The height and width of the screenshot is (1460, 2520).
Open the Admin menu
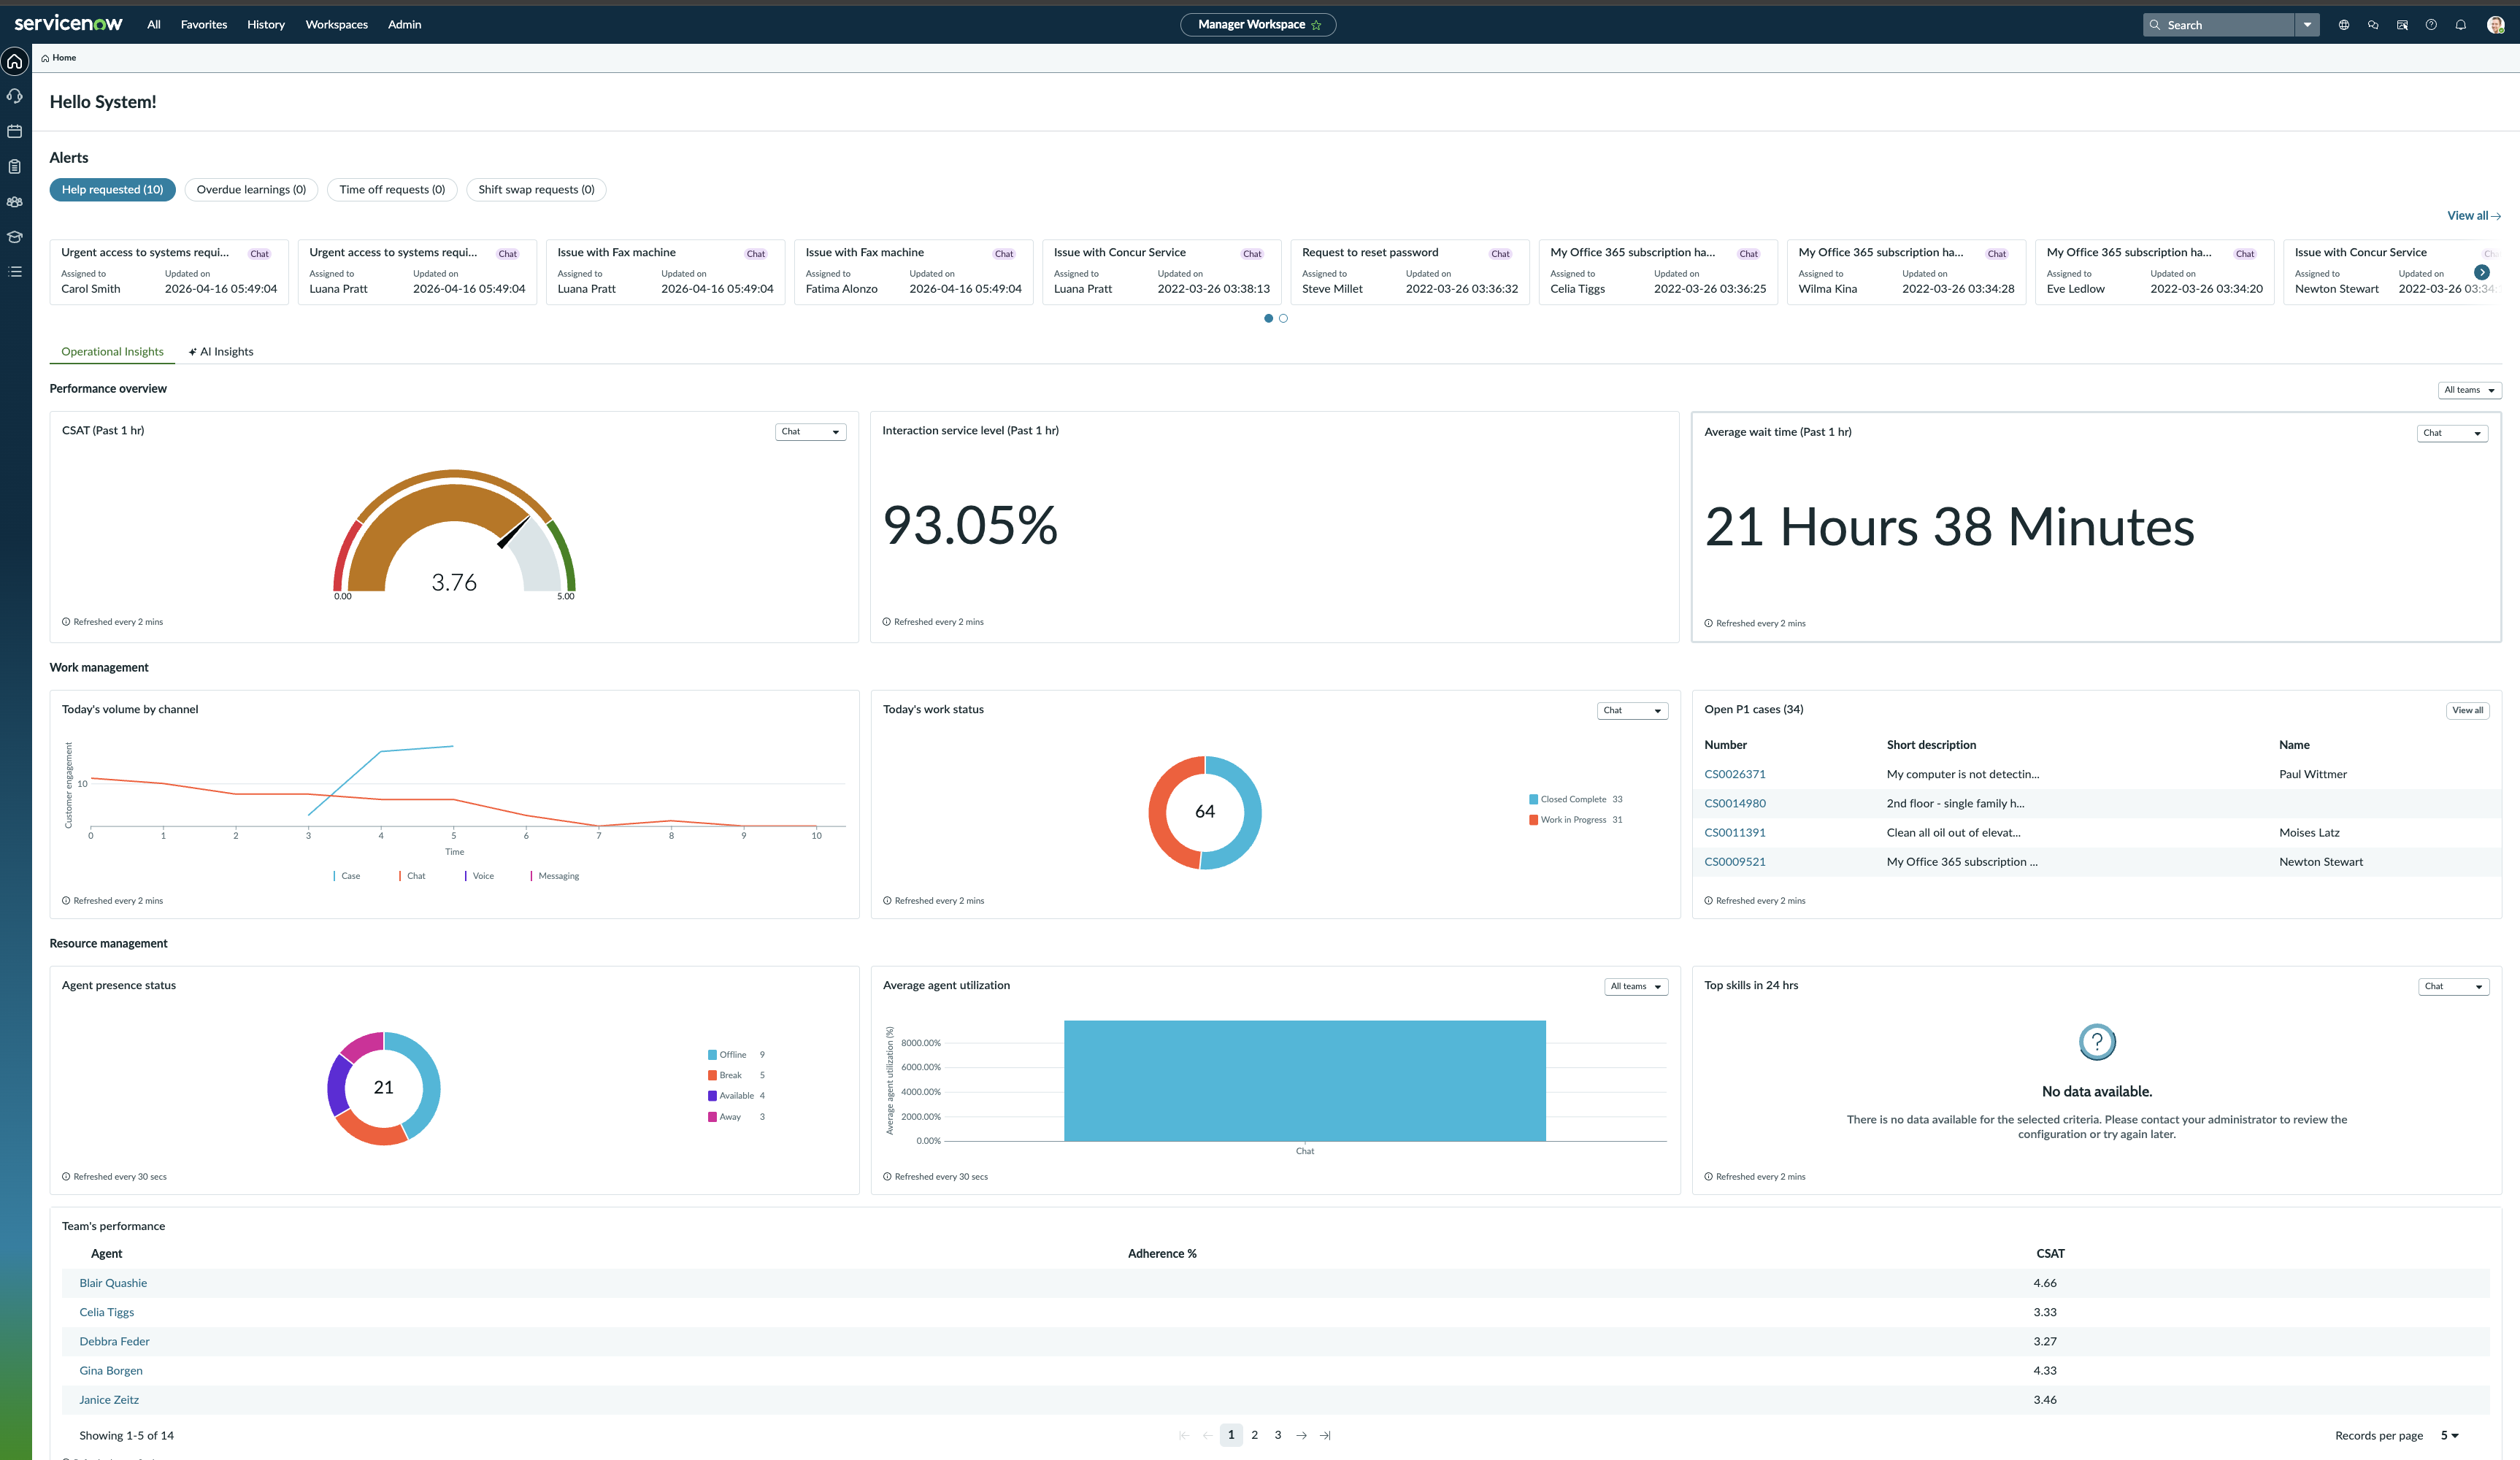point(404,25)
